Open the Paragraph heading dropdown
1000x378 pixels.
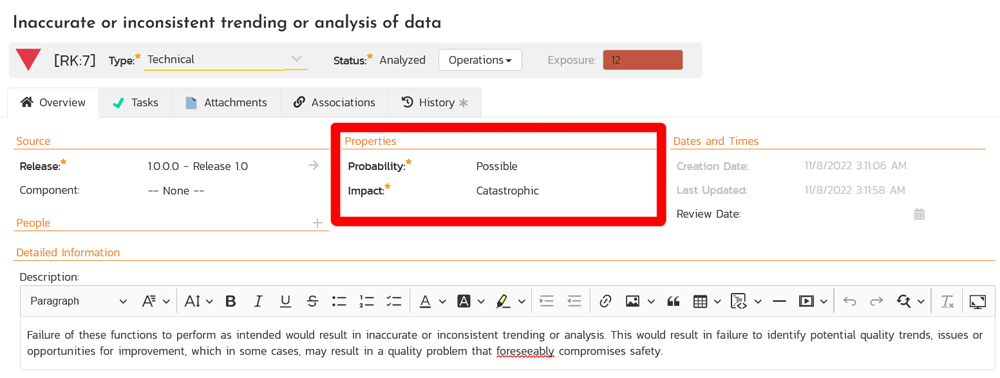(x=78, y=302)
